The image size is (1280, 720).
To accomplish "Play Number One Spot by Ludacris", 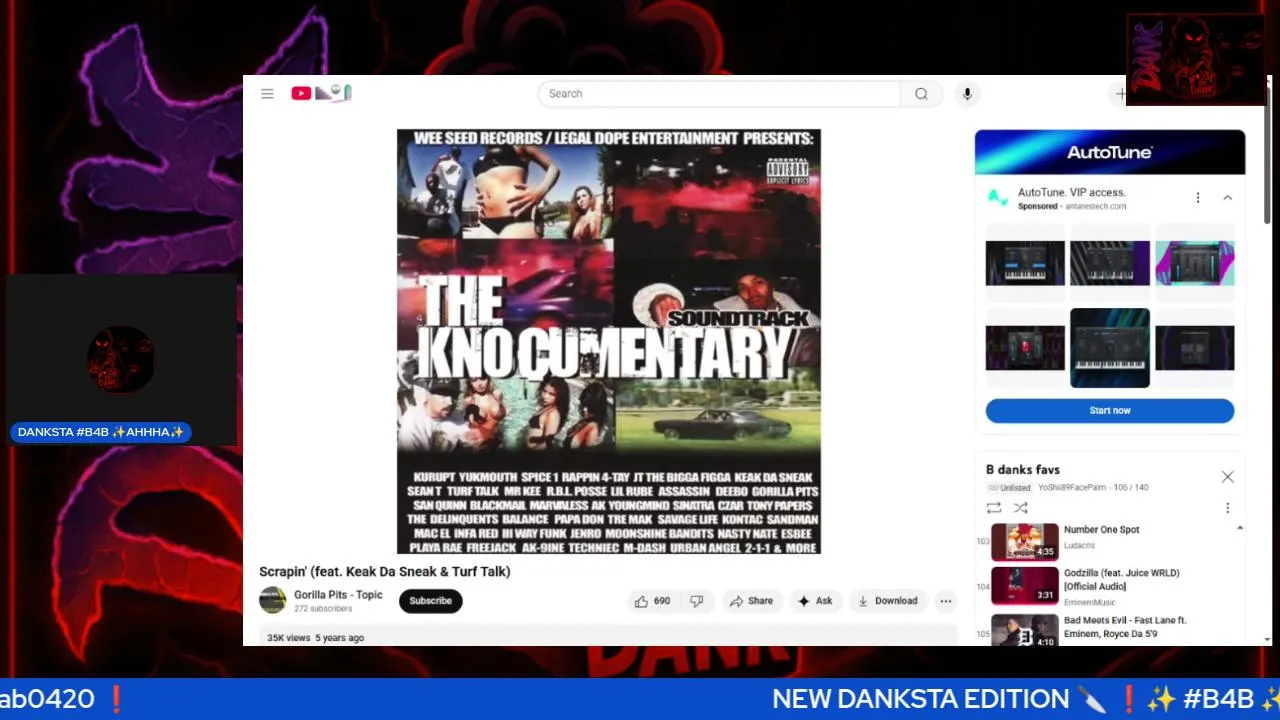I will [x=1110, y=541].
